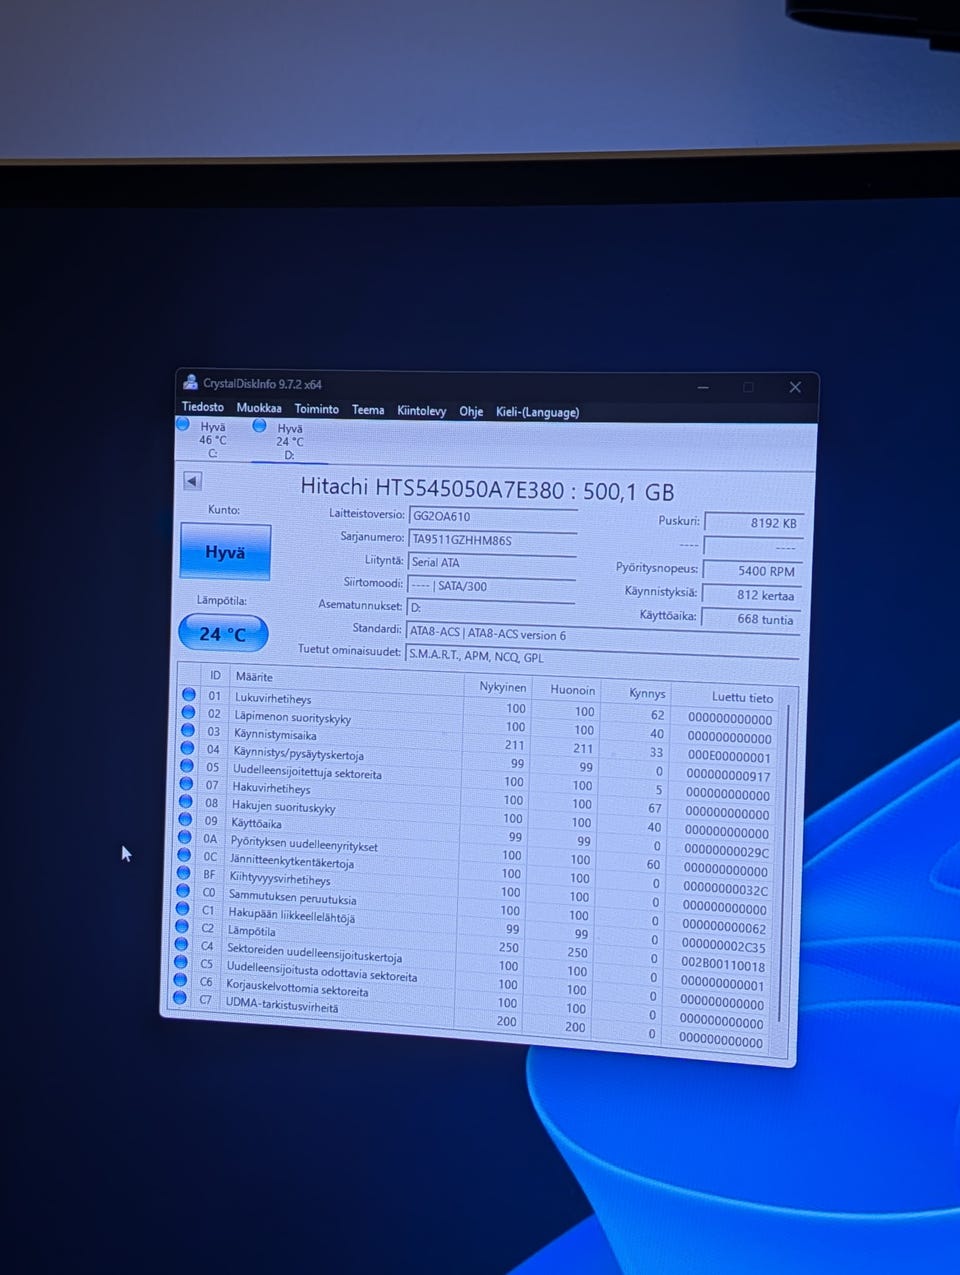Image resolution: width=960 pixels, height=1275 pixels.
Task: Click the Siirtomoodi field SATA/300
Action: pos(491,587)
